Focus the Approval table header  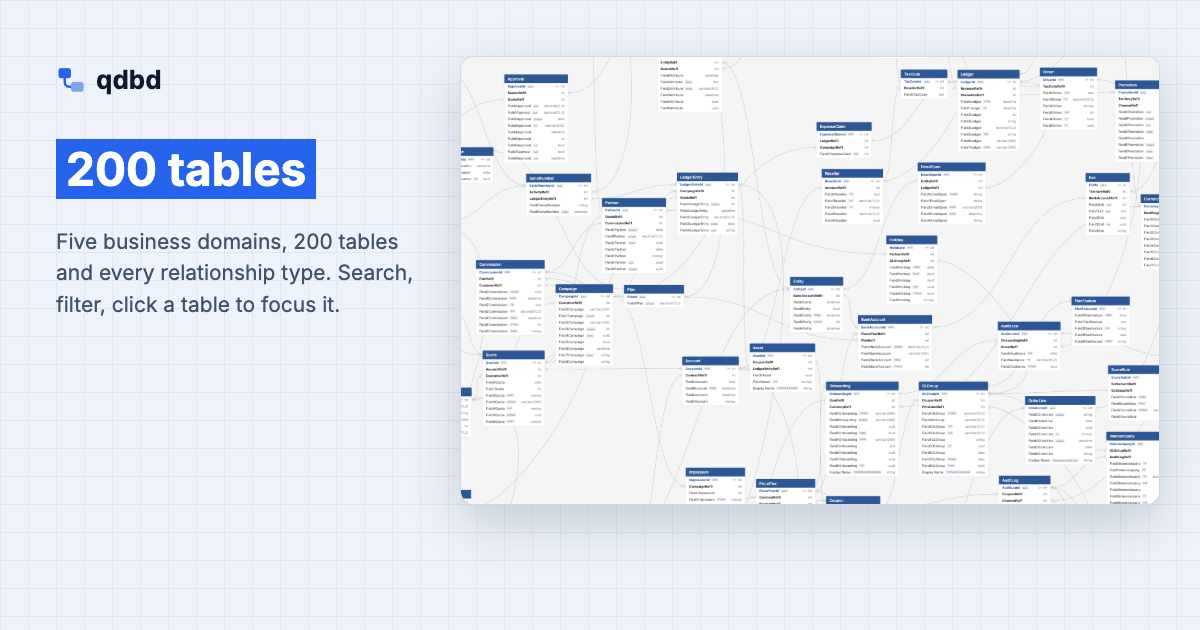pos(536,78)
